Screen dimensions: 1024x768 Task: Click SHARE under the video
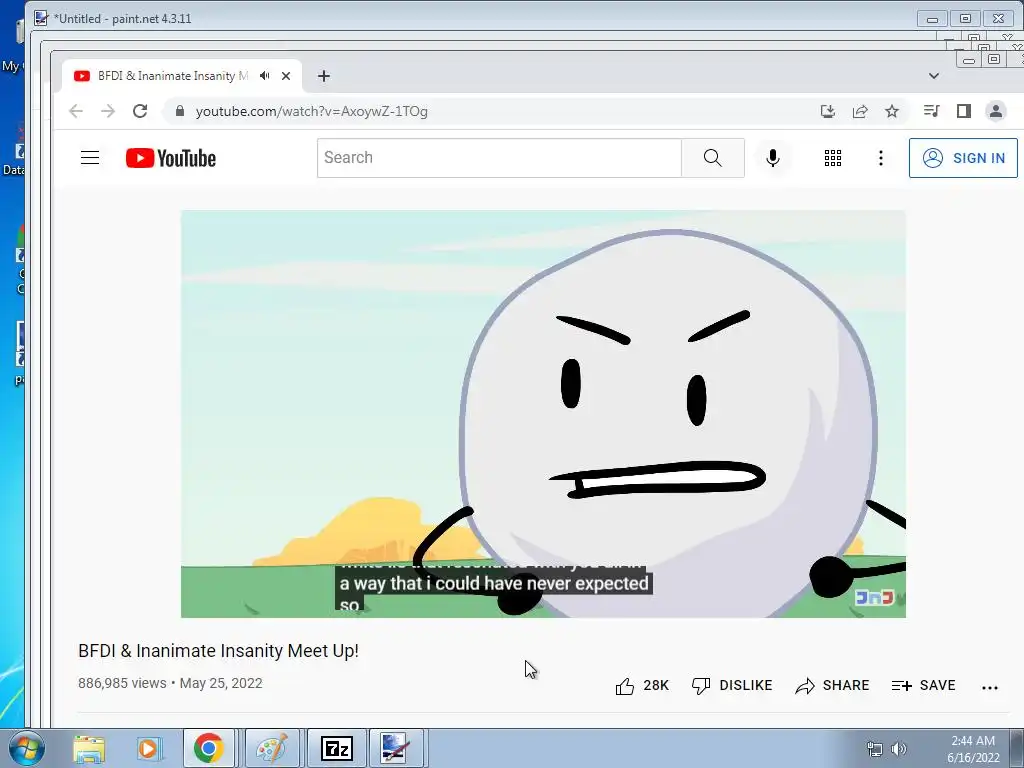tap(833, 686)
